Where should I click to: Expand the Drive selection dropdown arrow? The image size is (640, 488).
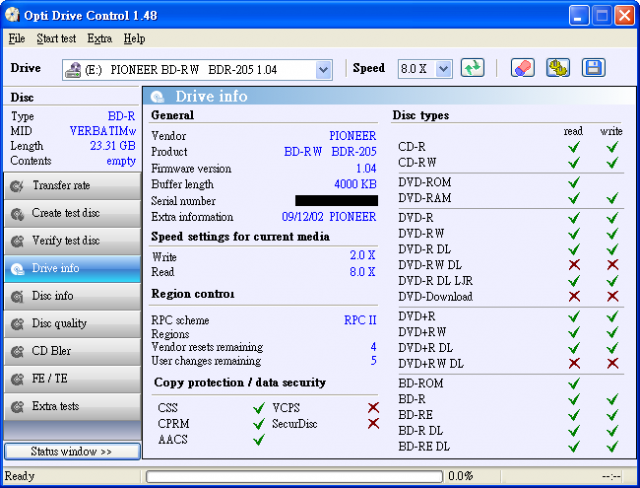(323, 70)
